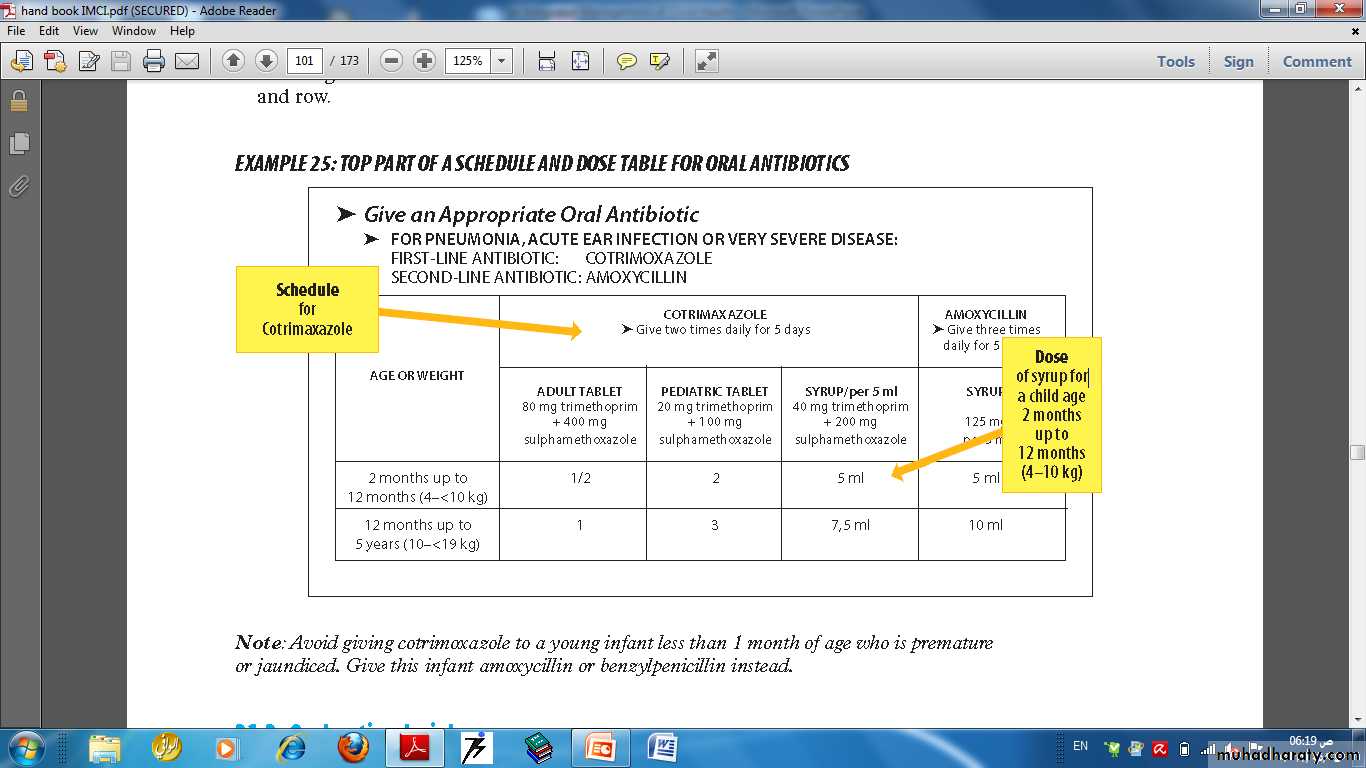This screenshot has width=1366, height=768.
Task: Switch to read mode full-screen view
Action: [707, 61]
